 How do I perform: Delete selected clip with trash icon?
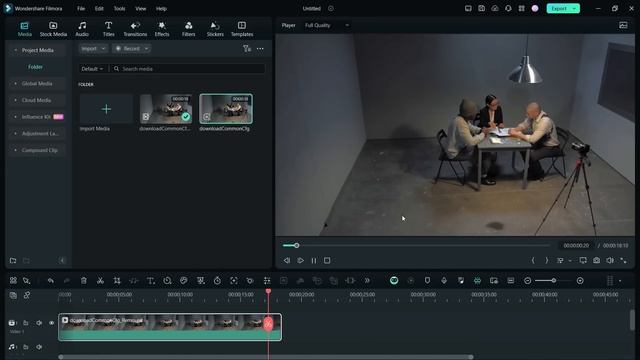pos(84,281)
